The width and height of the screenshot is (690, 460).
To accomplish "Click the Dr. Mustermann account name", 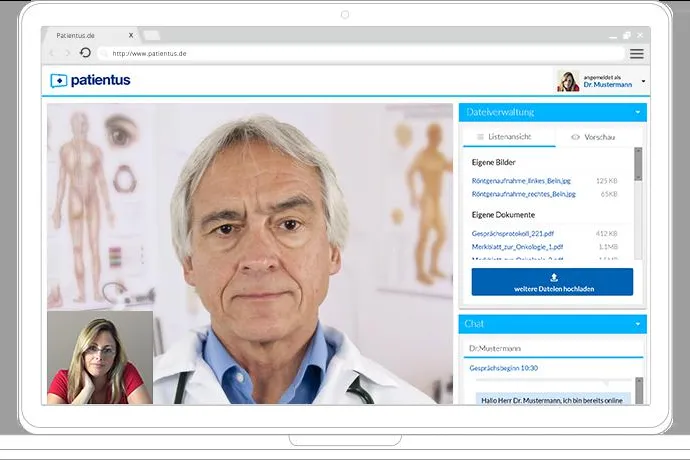I will coord(608,85).
